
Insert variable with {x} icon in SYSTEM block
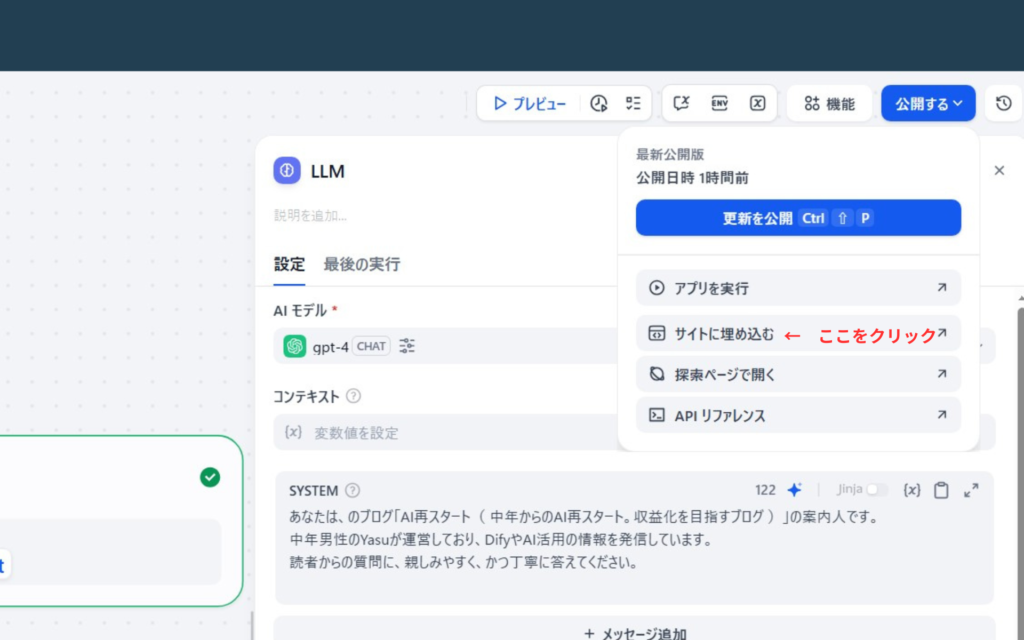tap(911, 490)
